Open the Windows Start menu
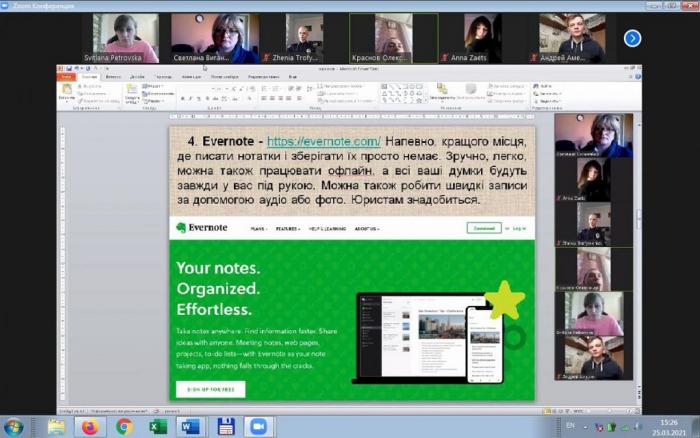700x438 pixels. (14, 426)
